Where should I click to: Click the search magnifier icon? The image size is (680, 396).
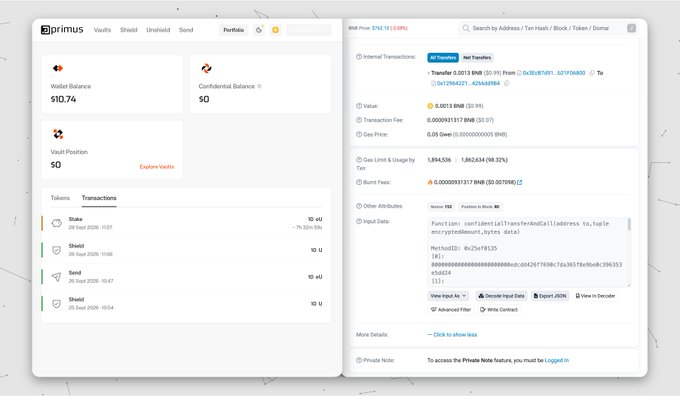tap(466, 28)
